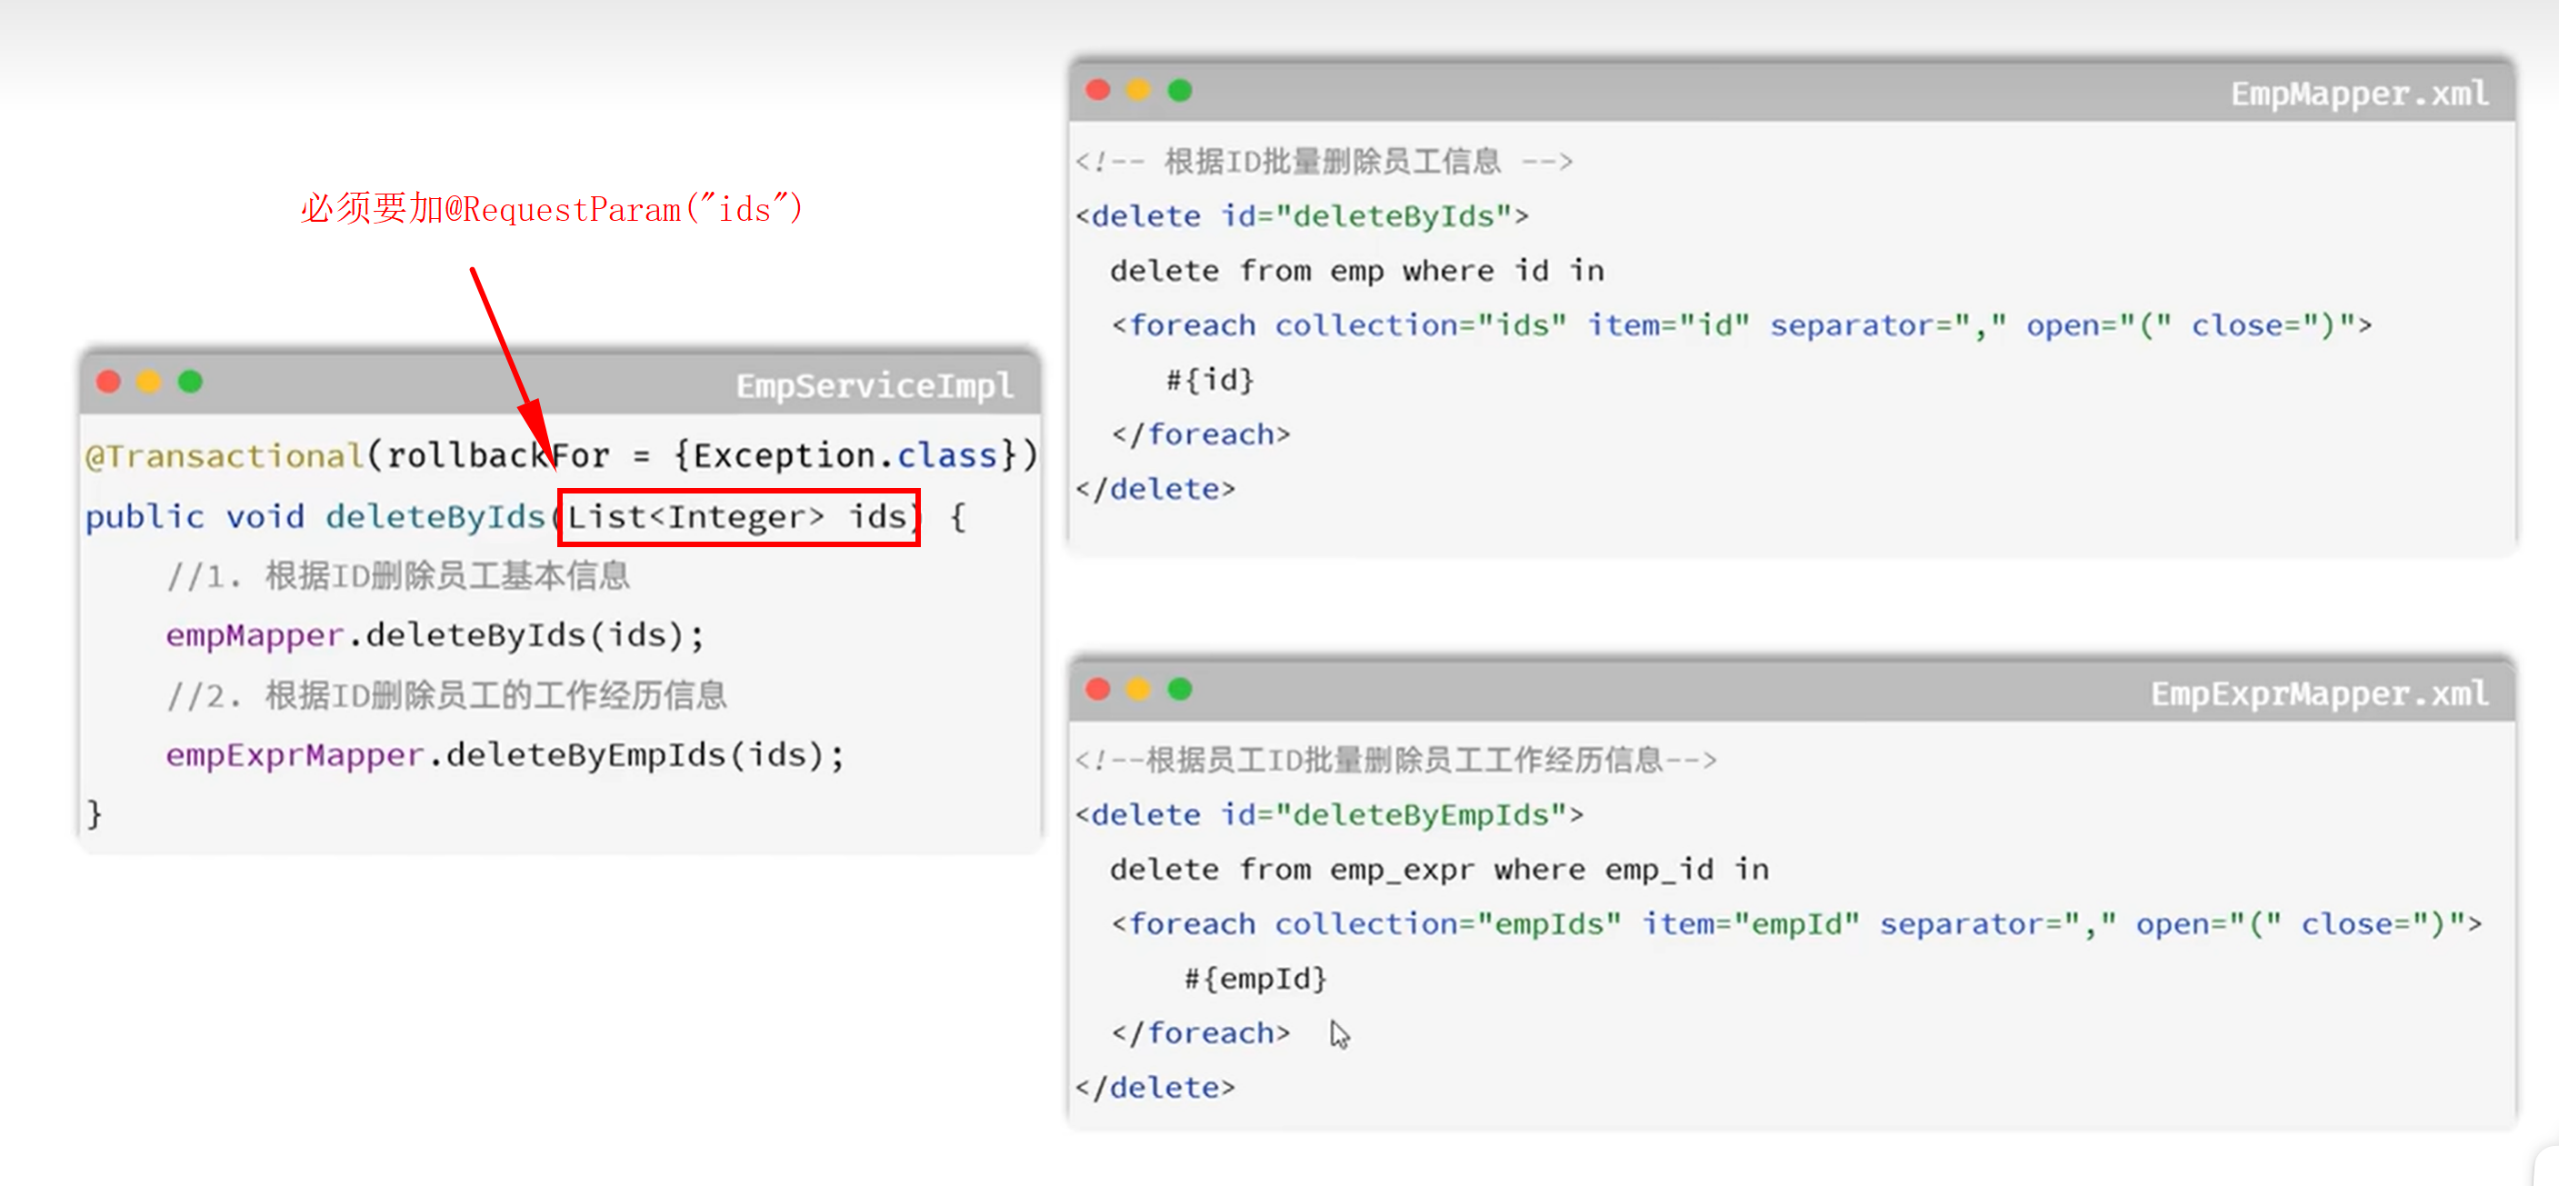
Task: Click the EmpMapper.xml title label
Action: click(x=2358, y=94)
